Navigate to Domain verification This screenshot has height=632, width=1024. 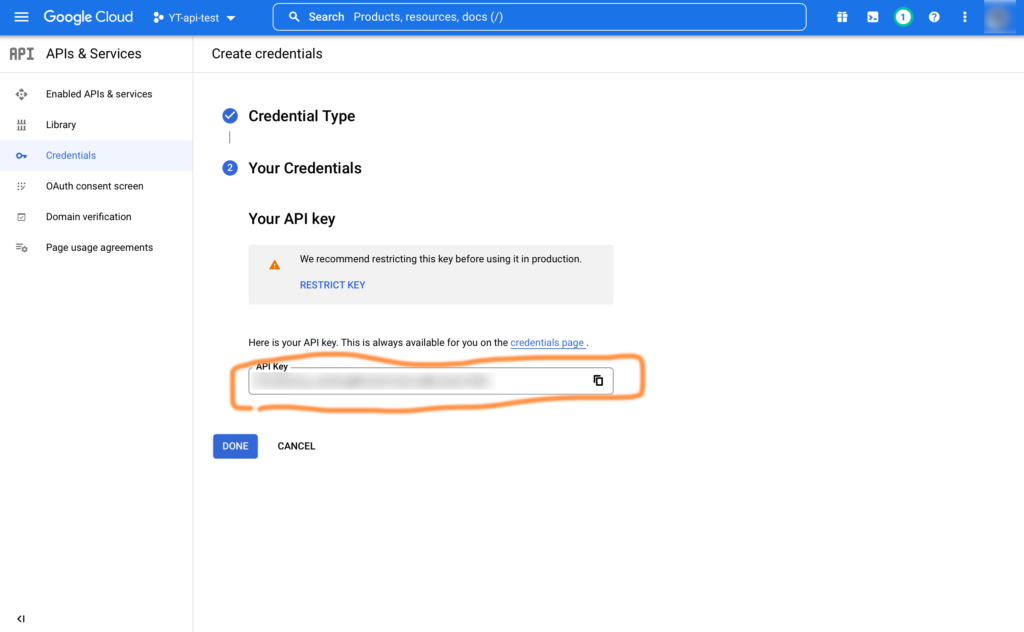(x=88, y=217)
